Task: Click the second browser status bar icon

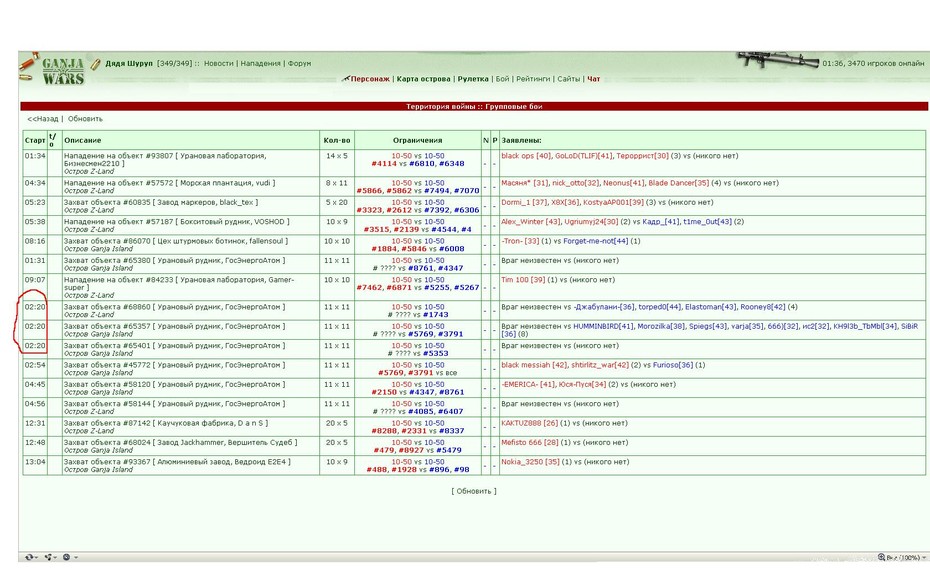Action: click(50, 557)
